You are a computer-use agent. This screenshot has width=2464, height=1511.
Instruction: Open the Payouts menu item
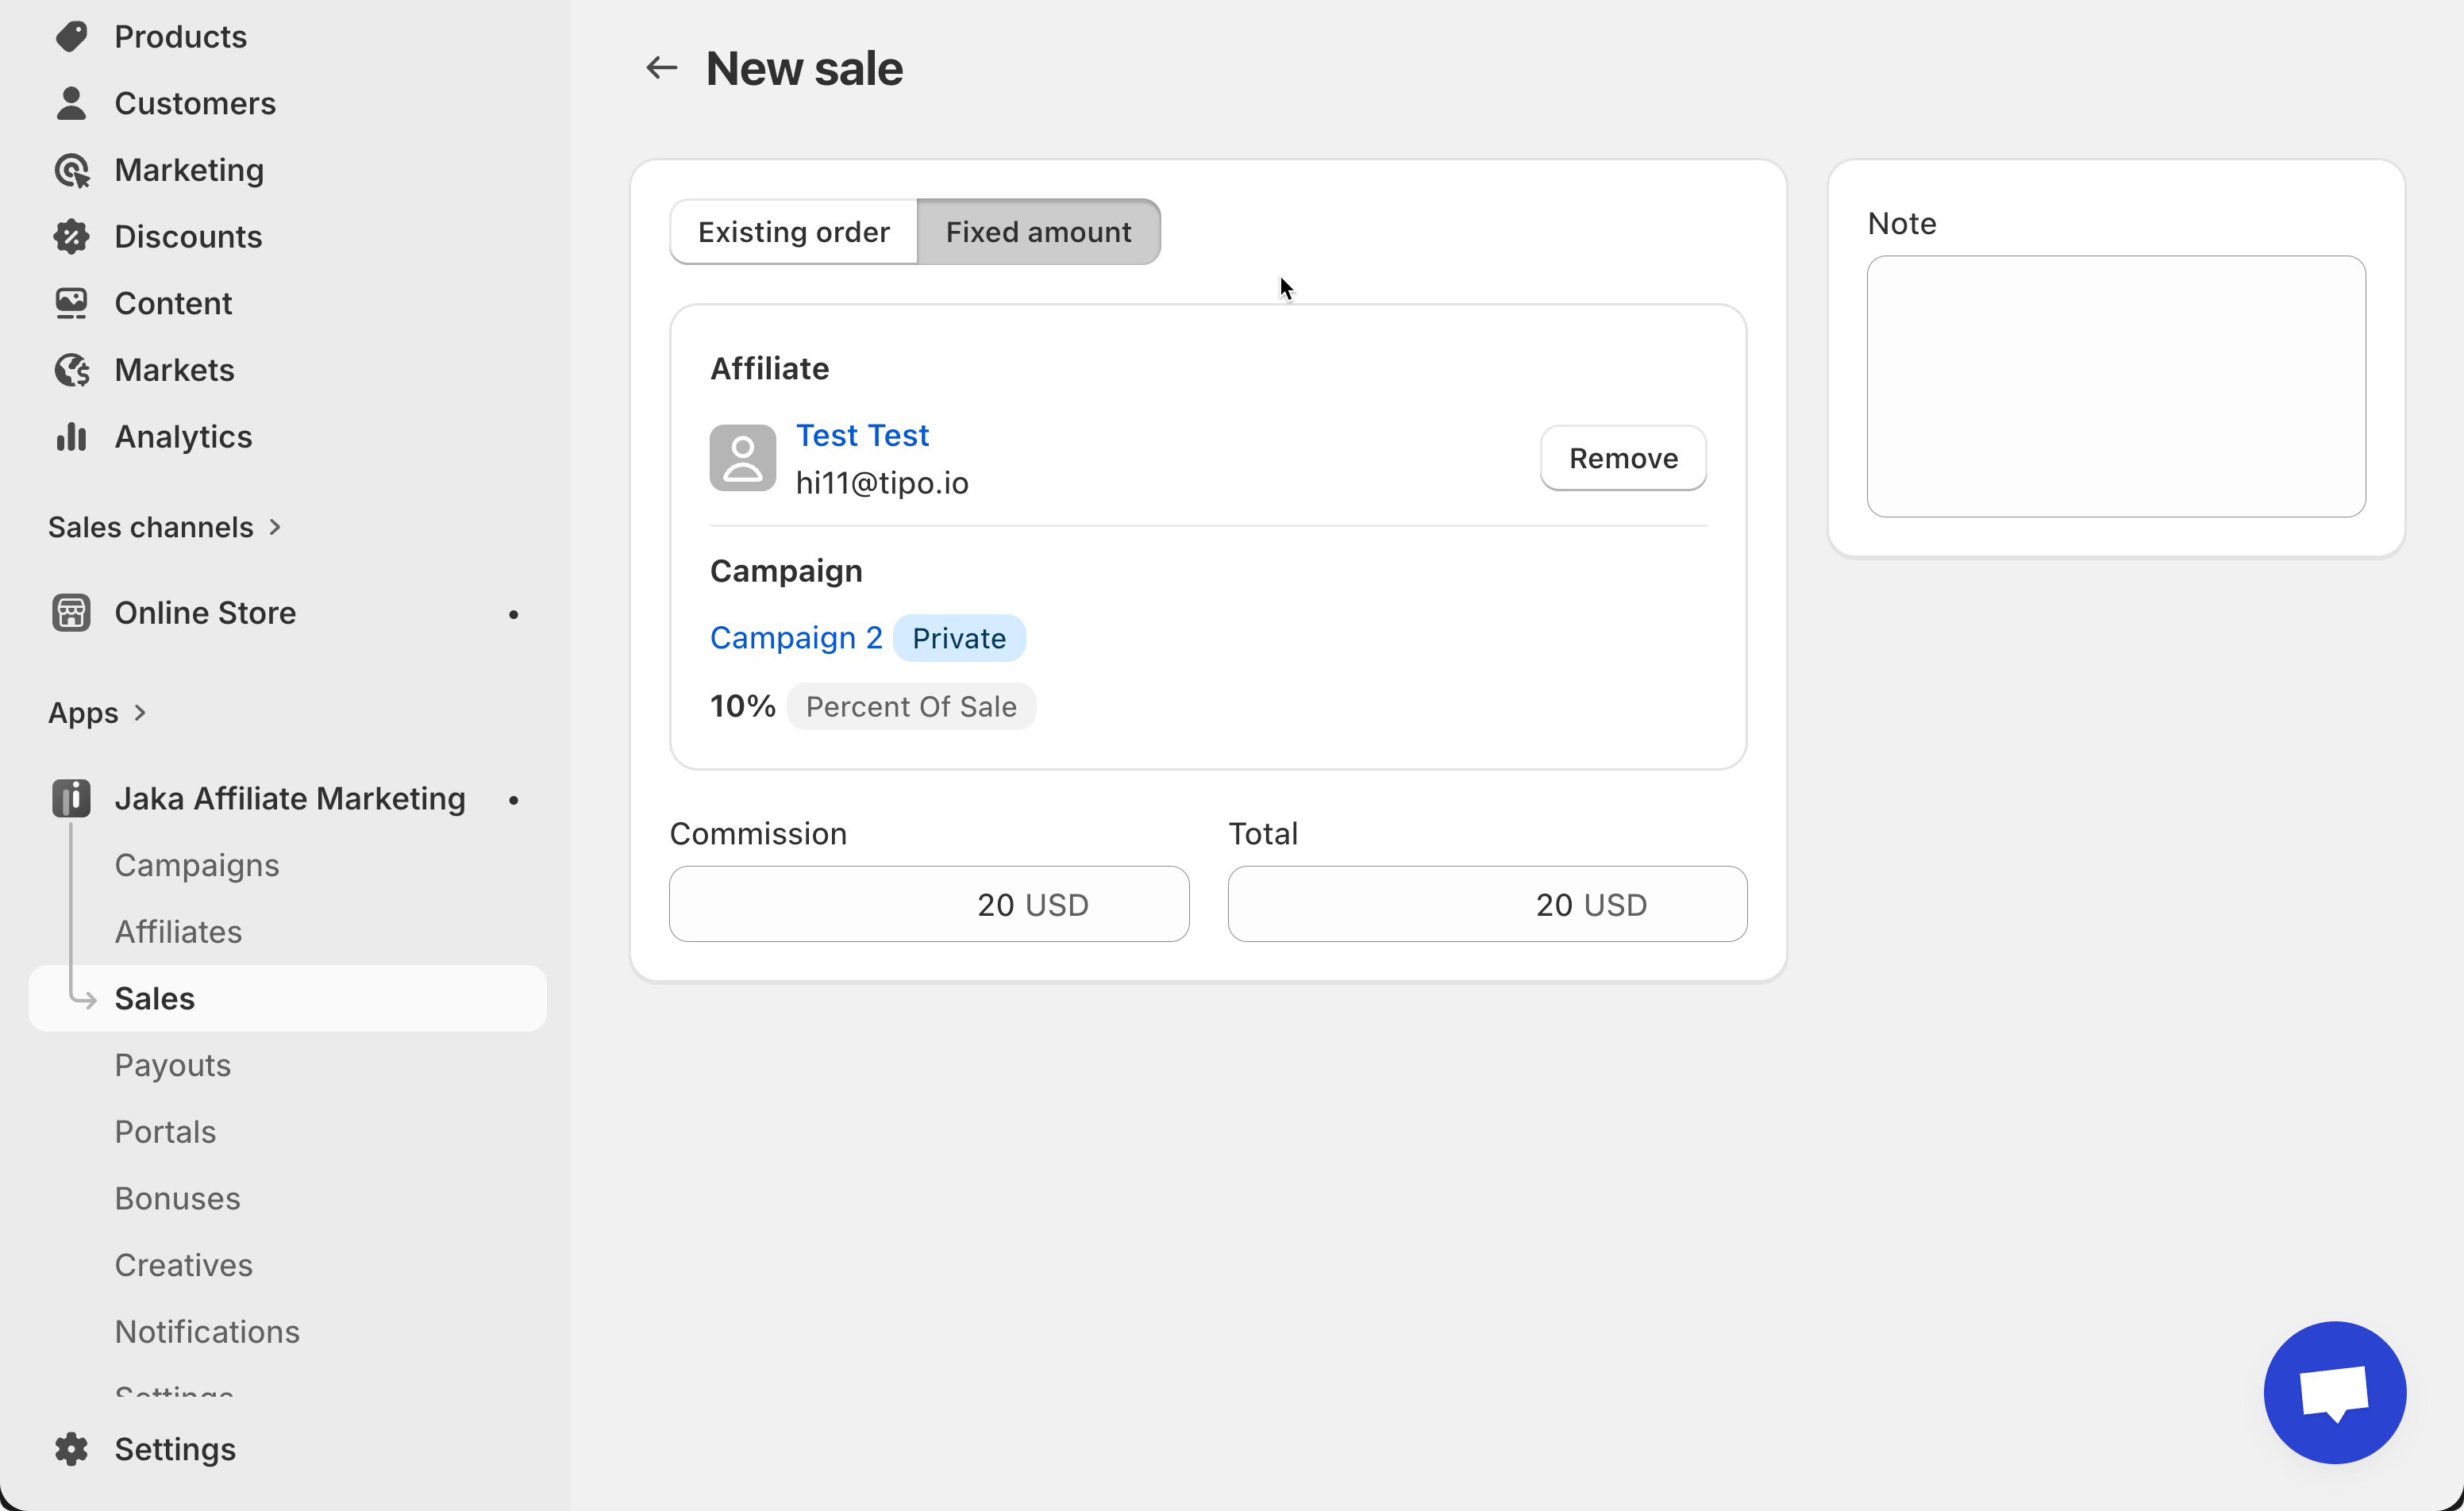pos(172,1065)
